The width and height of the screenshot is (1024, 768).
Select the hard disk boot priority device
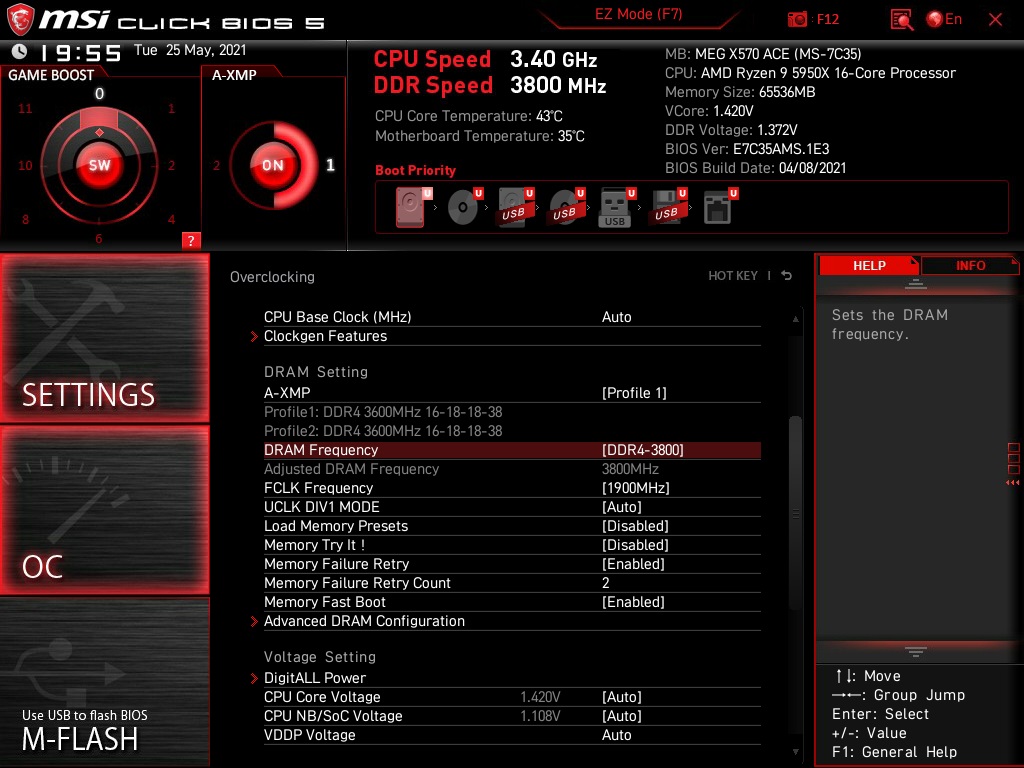point(411,207)
